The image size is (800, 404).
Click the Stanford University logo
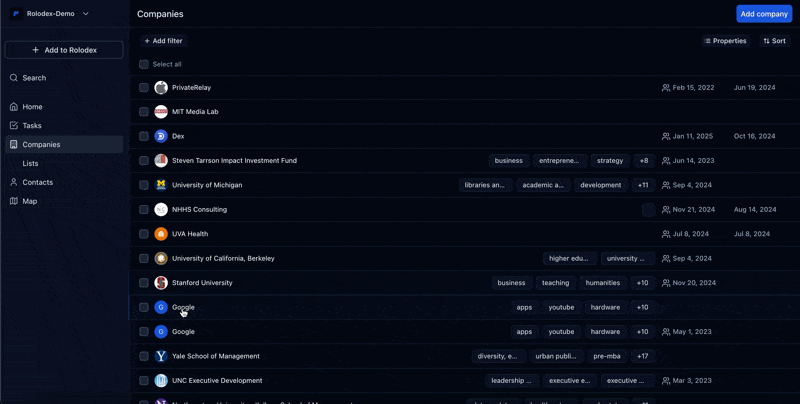pos(161,283)
